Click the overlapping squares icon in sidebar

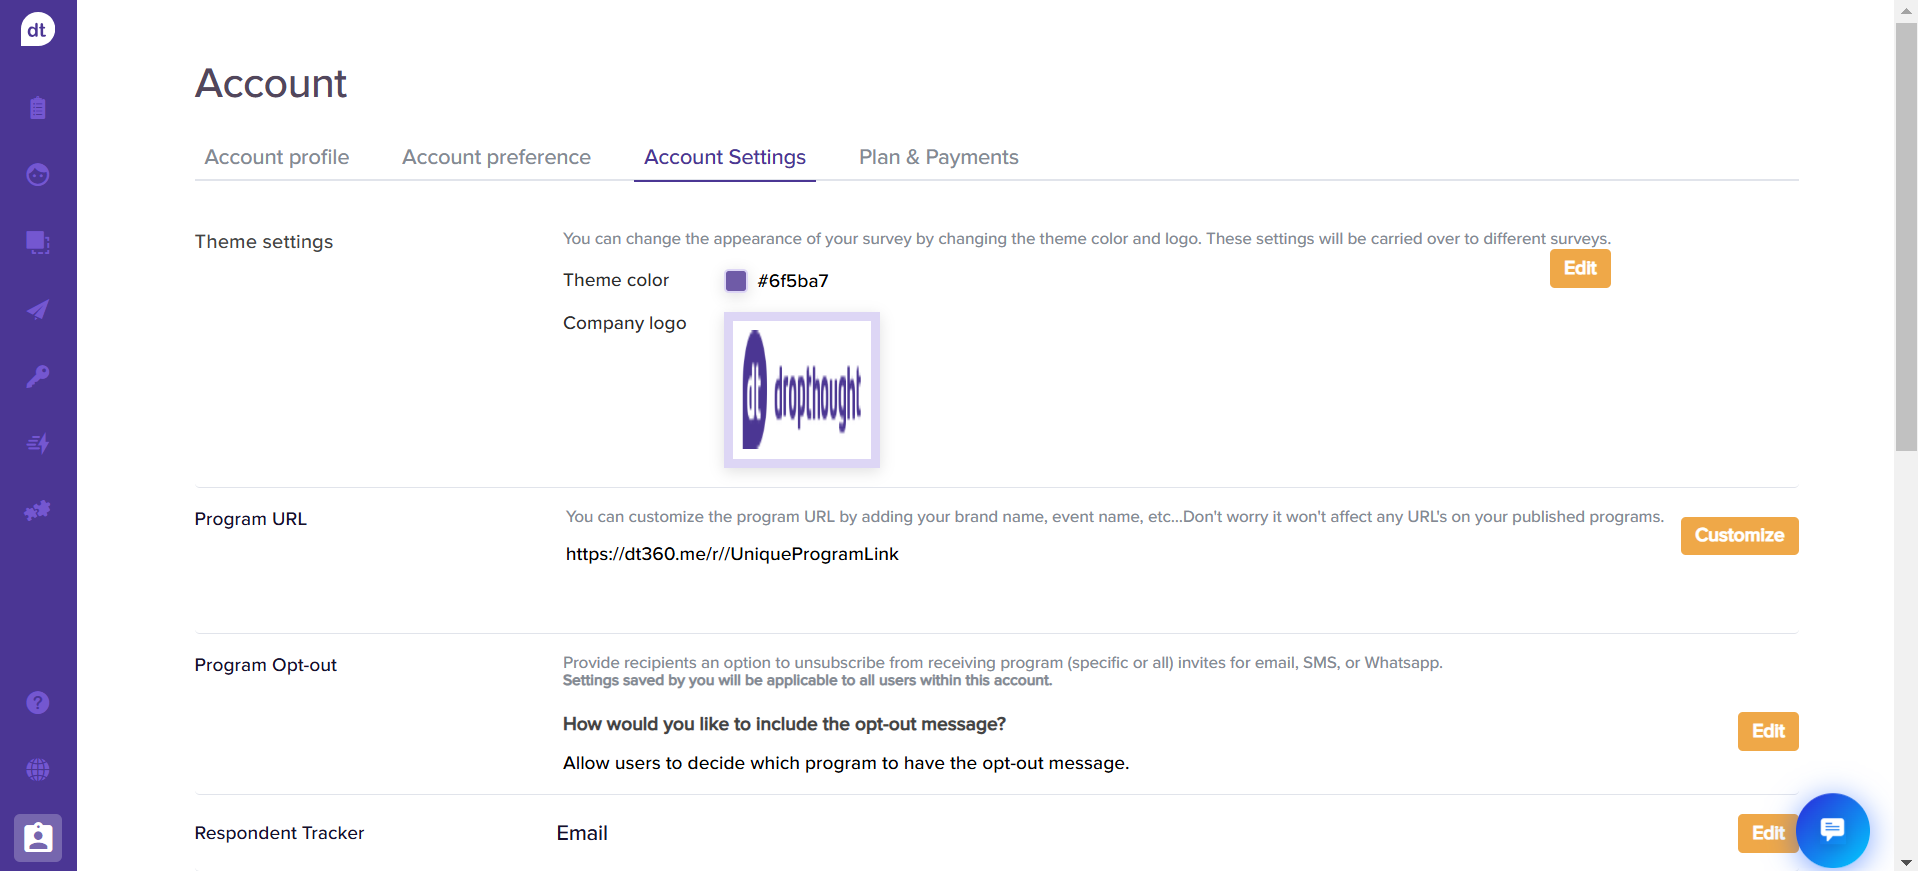click(x=38, y=242)
